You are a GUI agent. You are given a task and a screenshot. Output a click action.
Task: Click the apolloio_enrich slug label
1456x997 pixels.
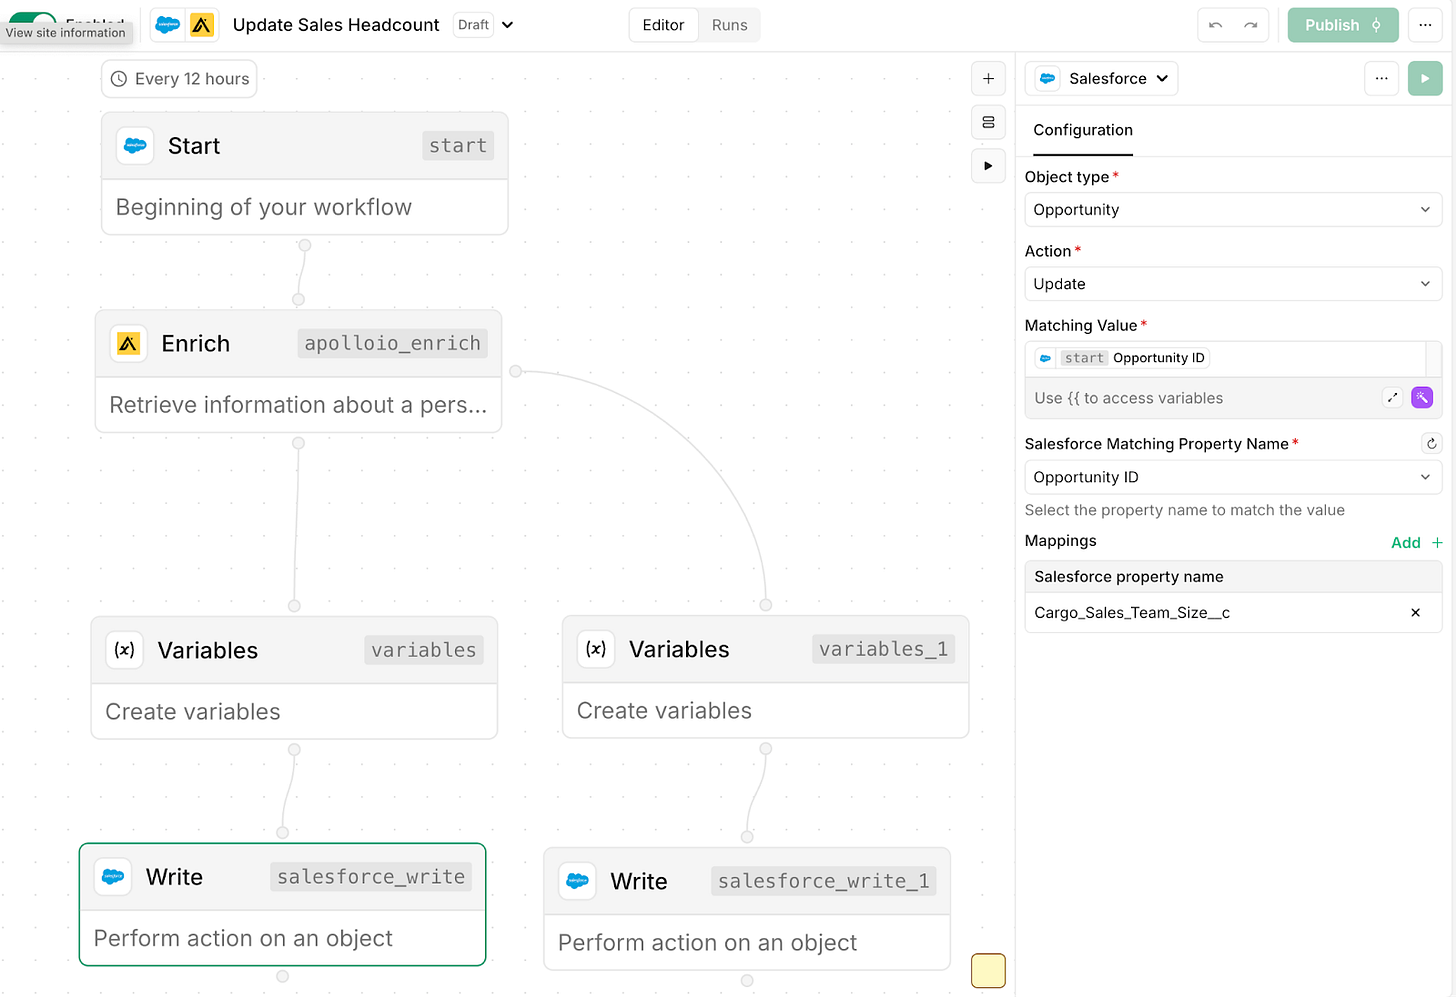pyautogui.click(x=392, y=344)
